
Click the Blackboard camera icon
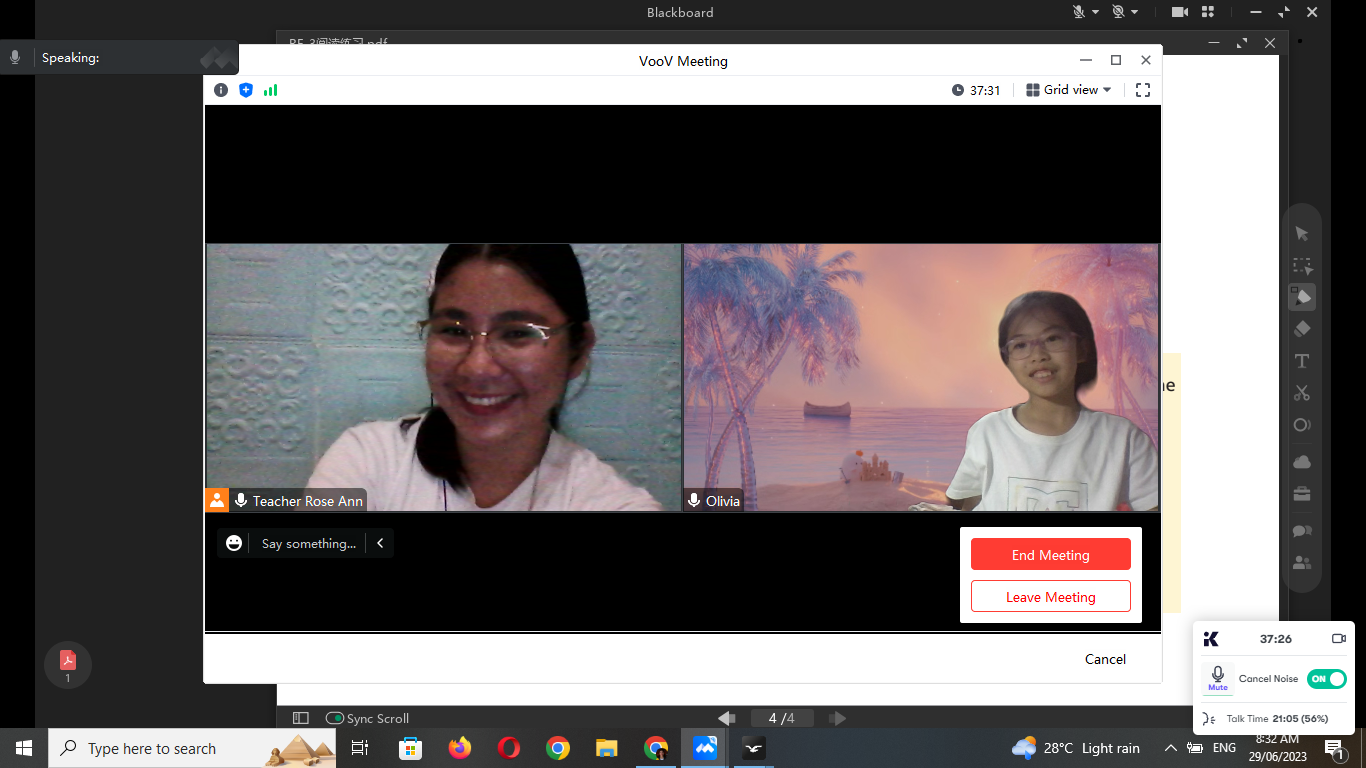coord(1180,12)
